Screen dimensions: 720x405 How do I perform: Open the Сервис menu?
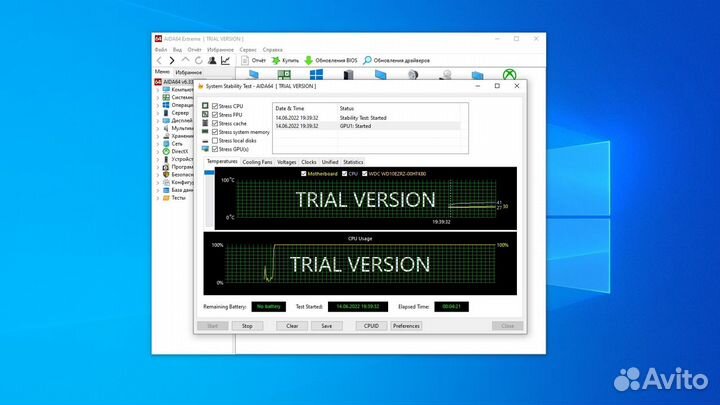pos(247,49)
